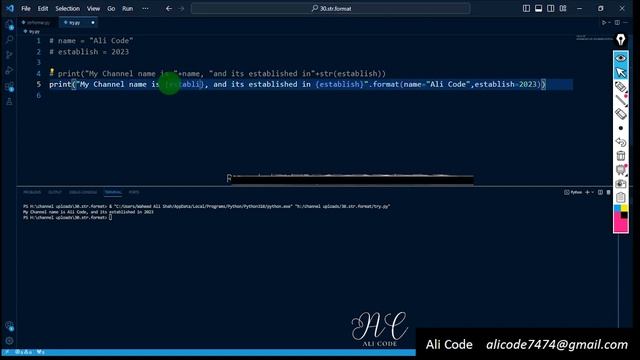Click the VS Code logo icon

coord(10,8)
